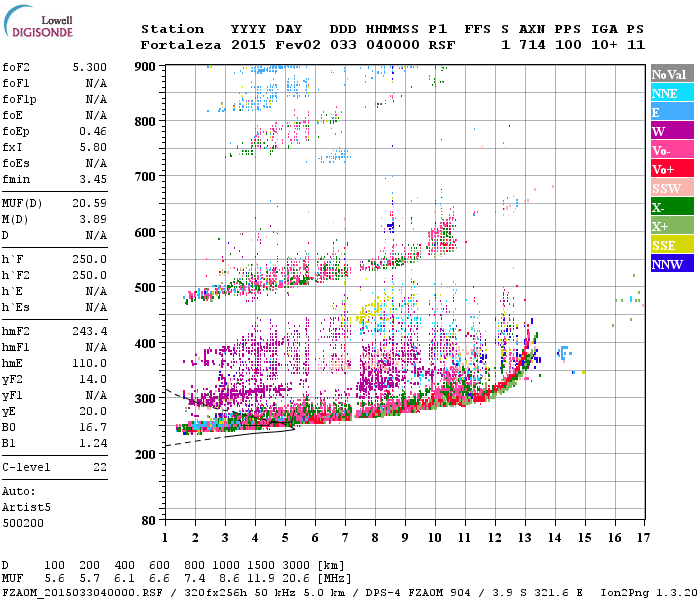Viewport: 700px width, 600px height.
Task: Click the 80 km height axis label
Action: (x=149, y=521)
